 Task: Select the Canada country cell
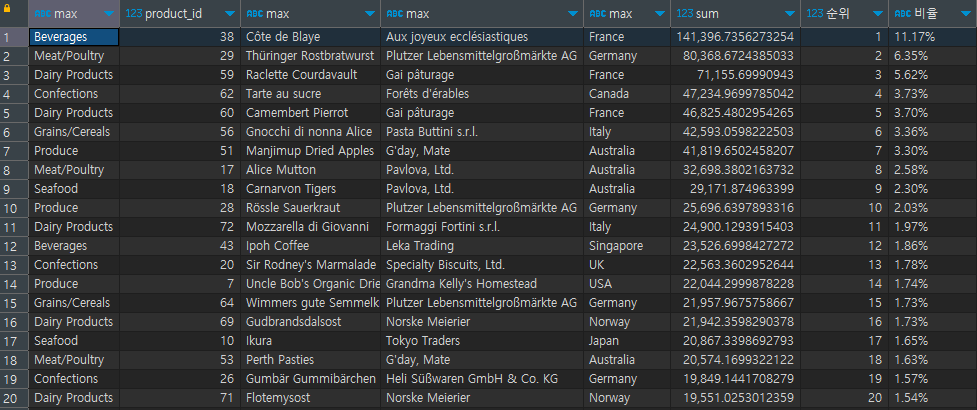(627, 94)
